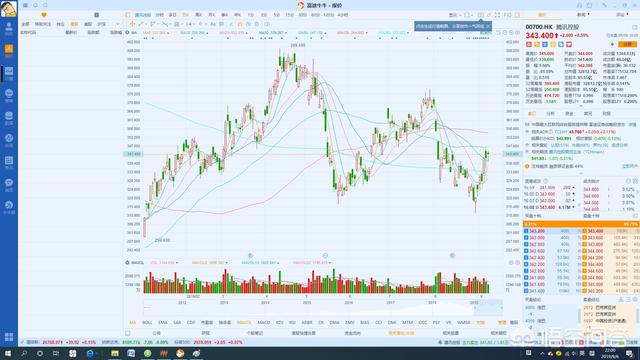Switch to the MACD indicator tab
The image size is (640, 360).
coord(264,322)
